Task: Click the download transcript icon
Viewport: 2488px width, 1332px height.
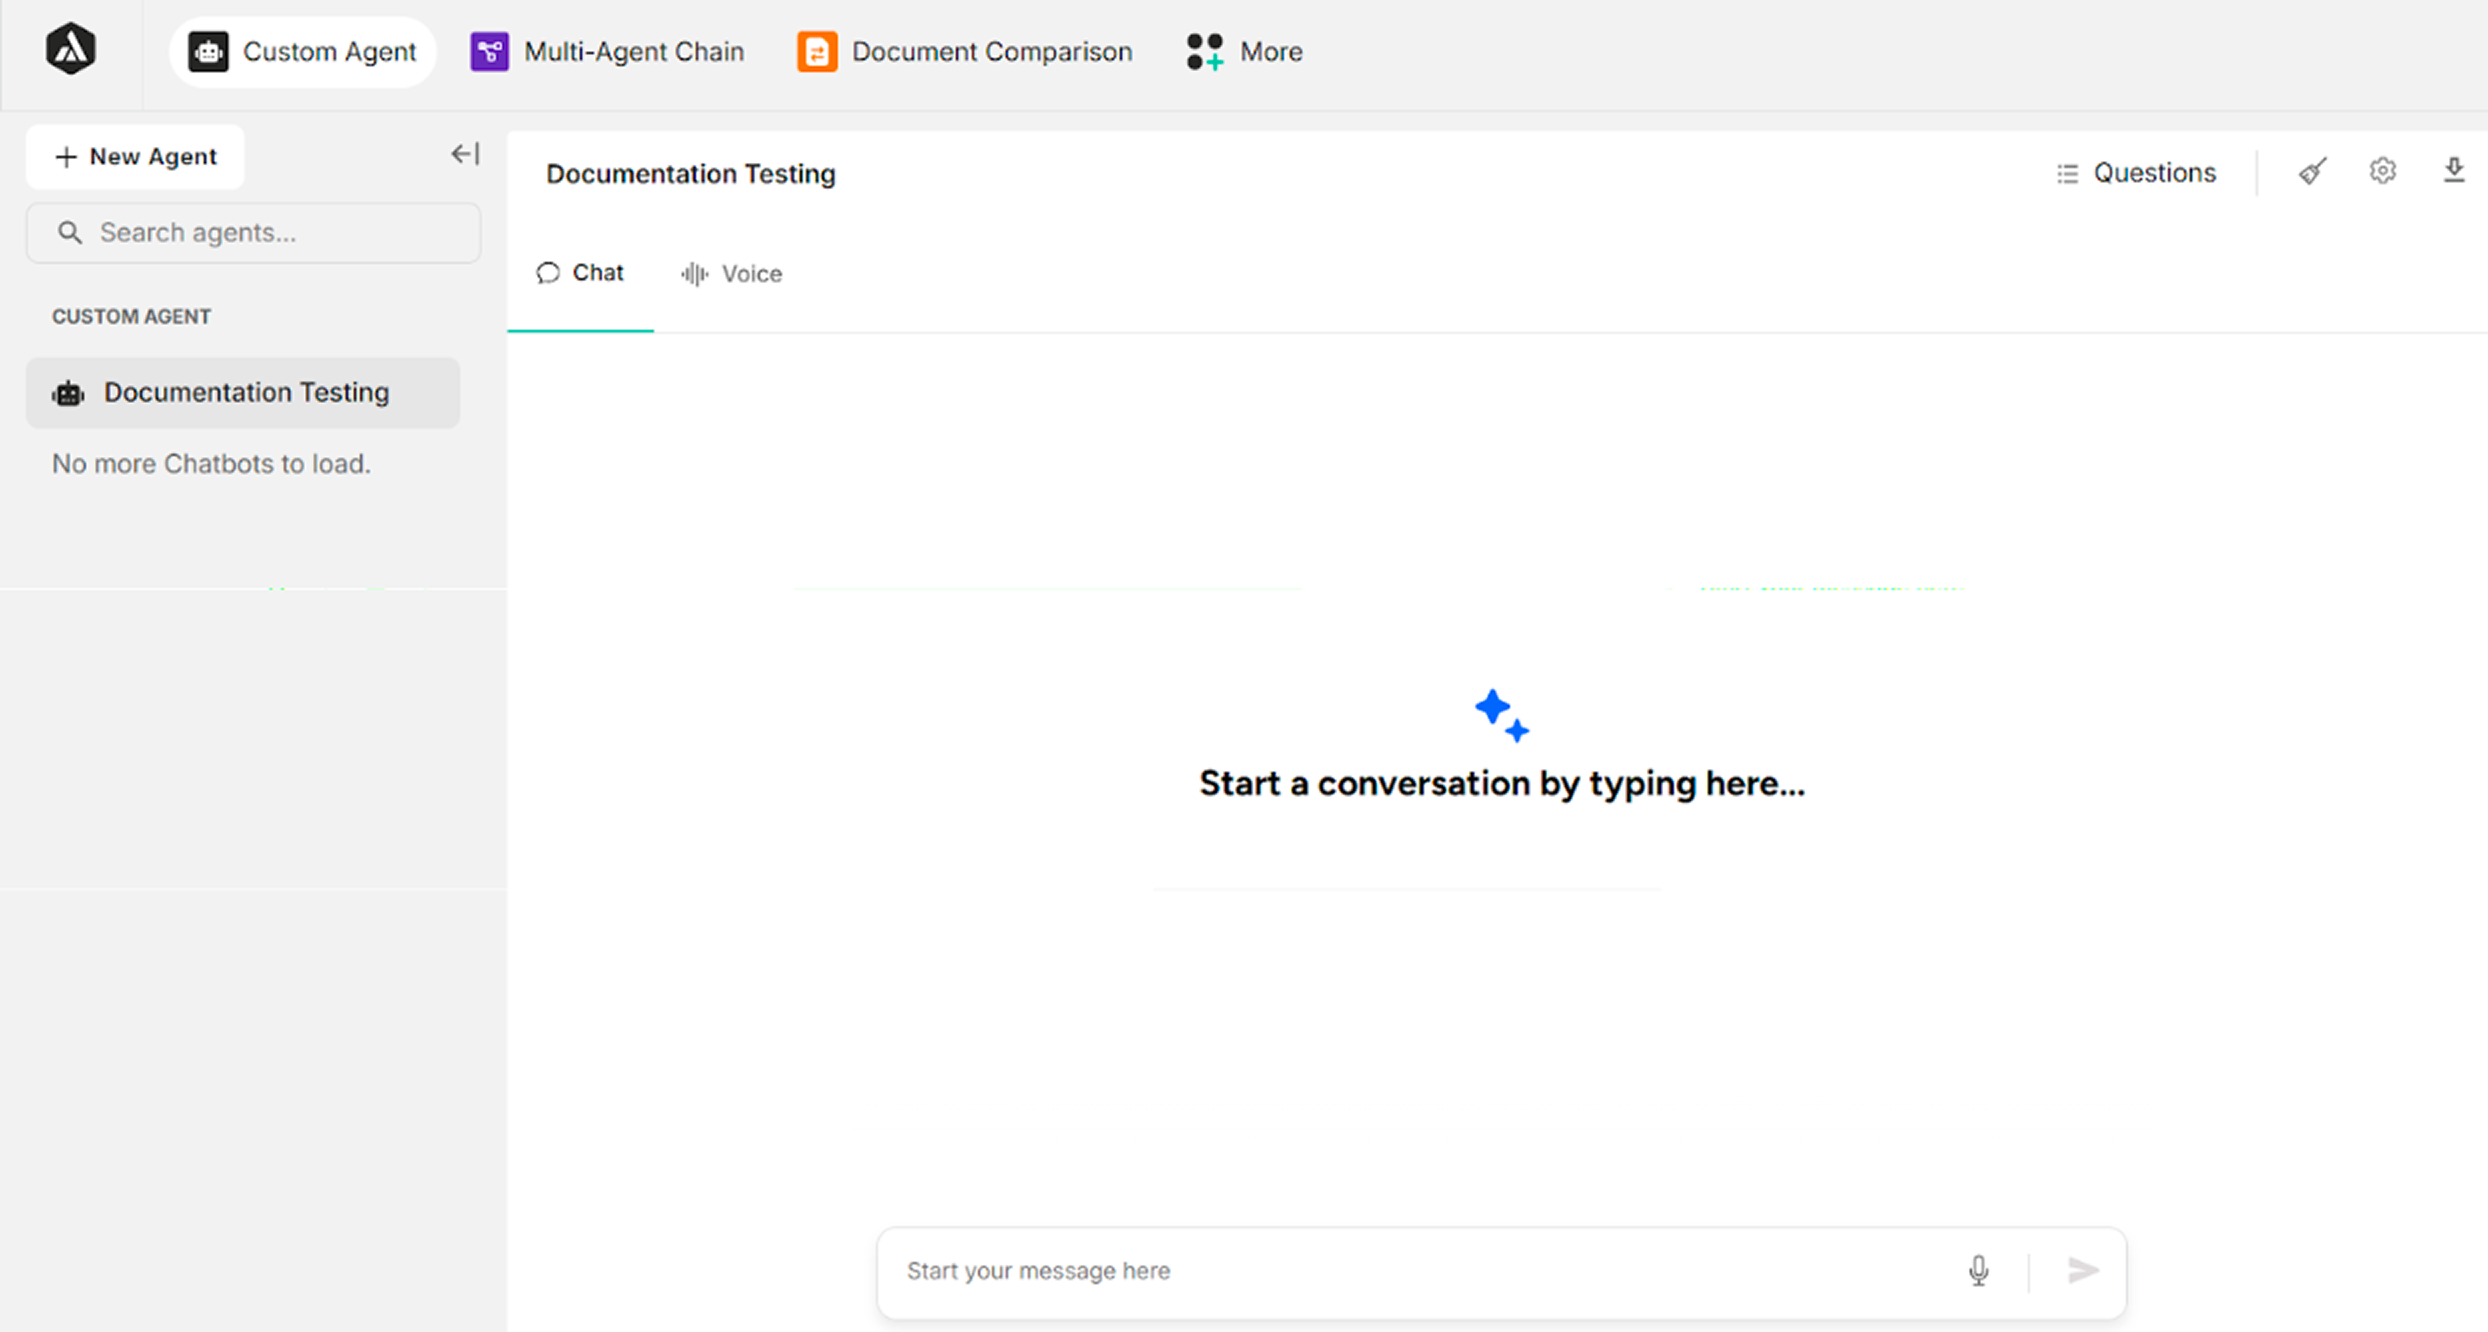Action: click(2455, 171)
